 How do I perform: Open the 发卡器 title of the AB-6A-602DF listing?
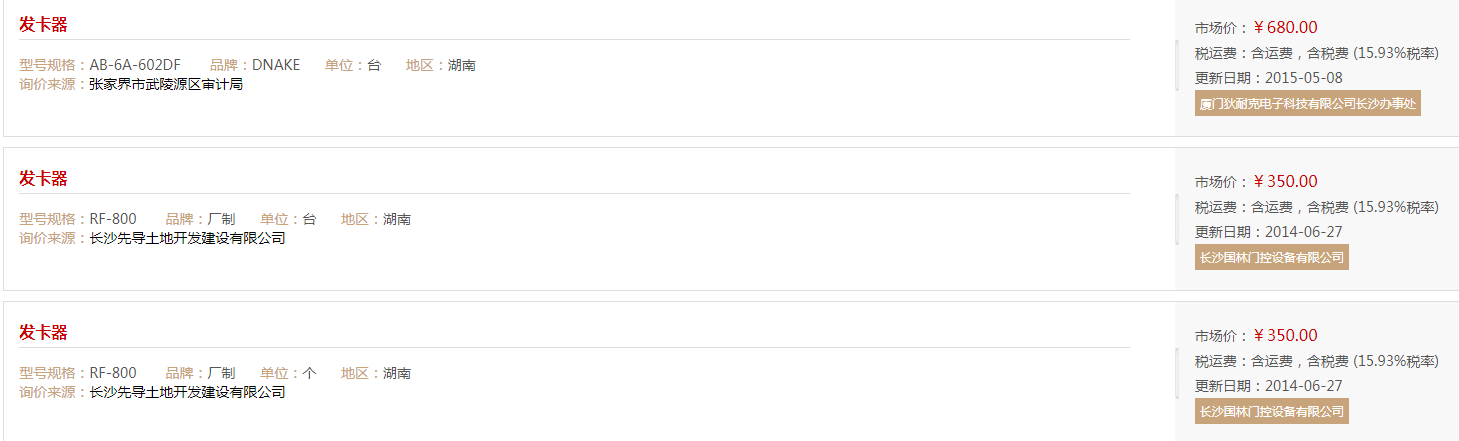(43, 25)
